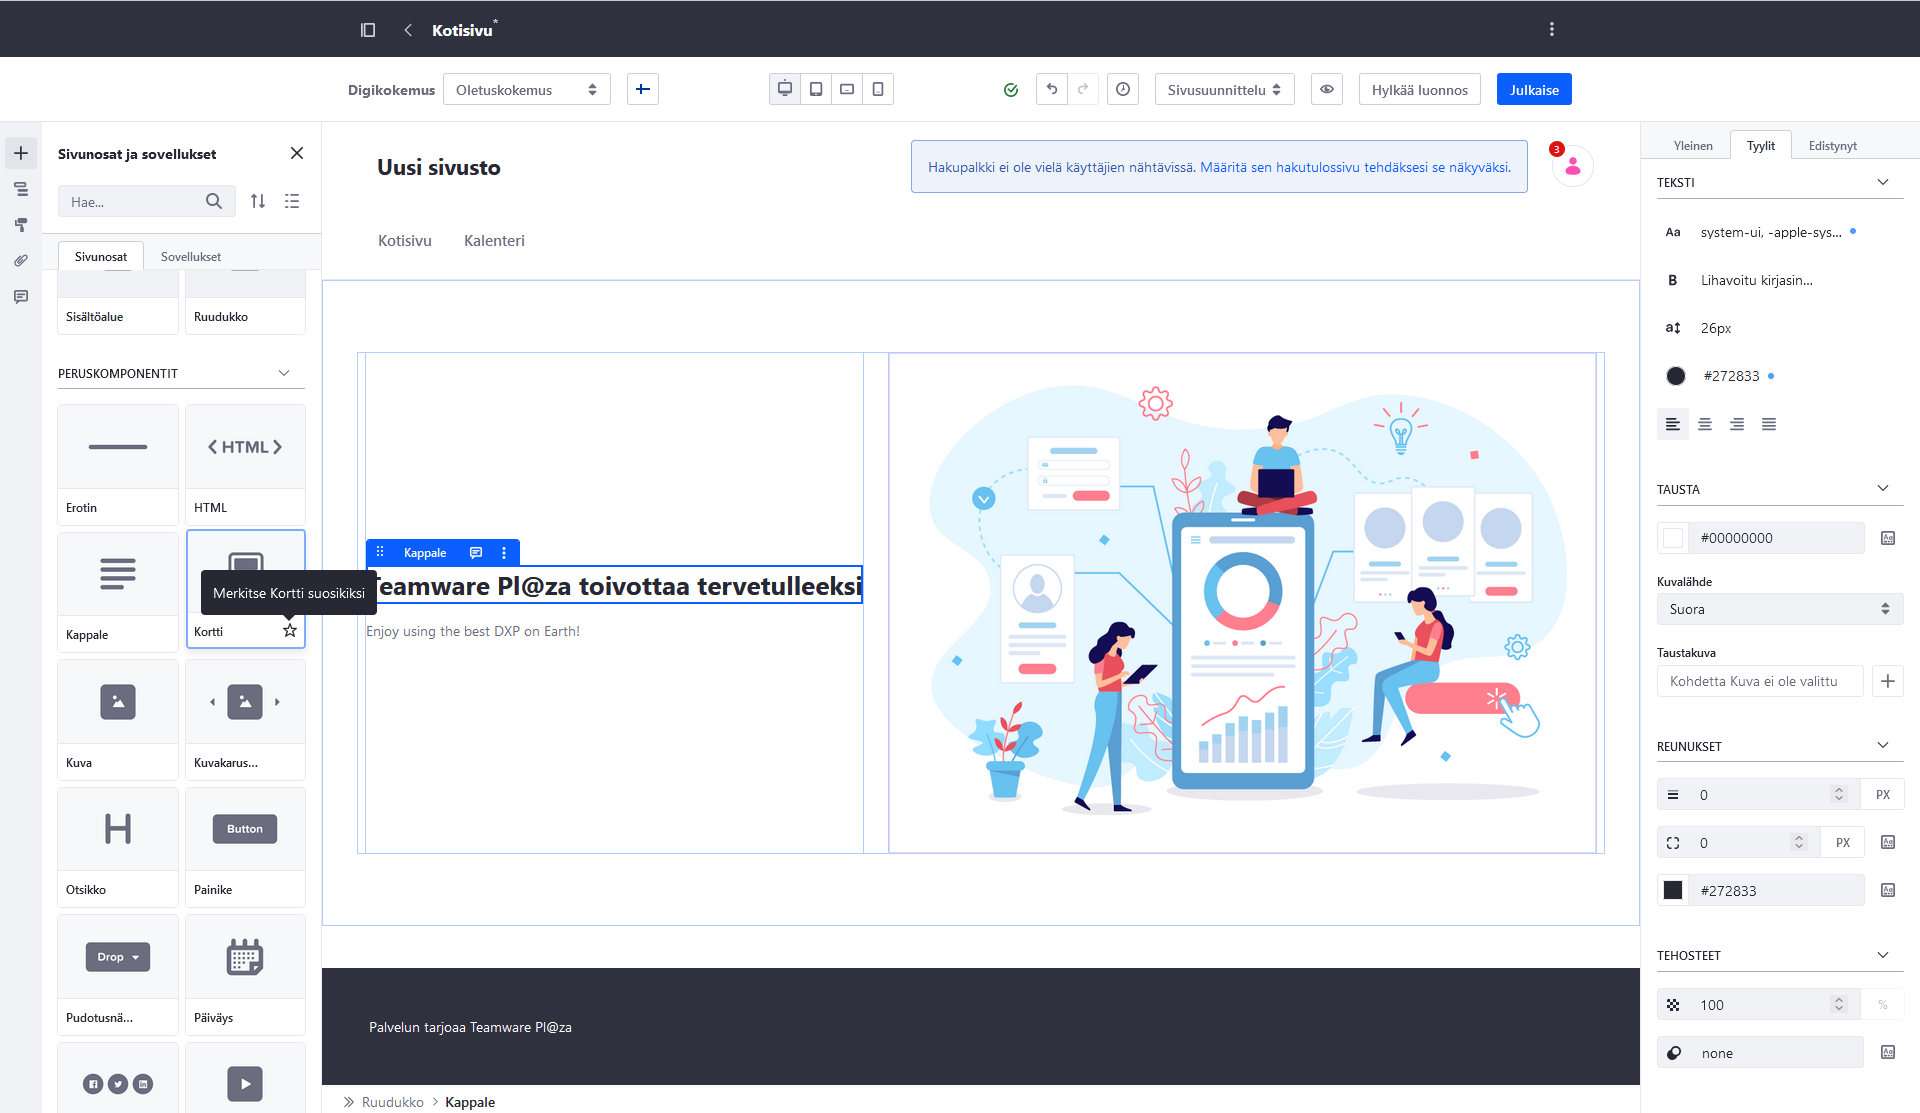This screenshot has height=1113, width=1920.
Task: Align text right
Action: [1737, 424]
